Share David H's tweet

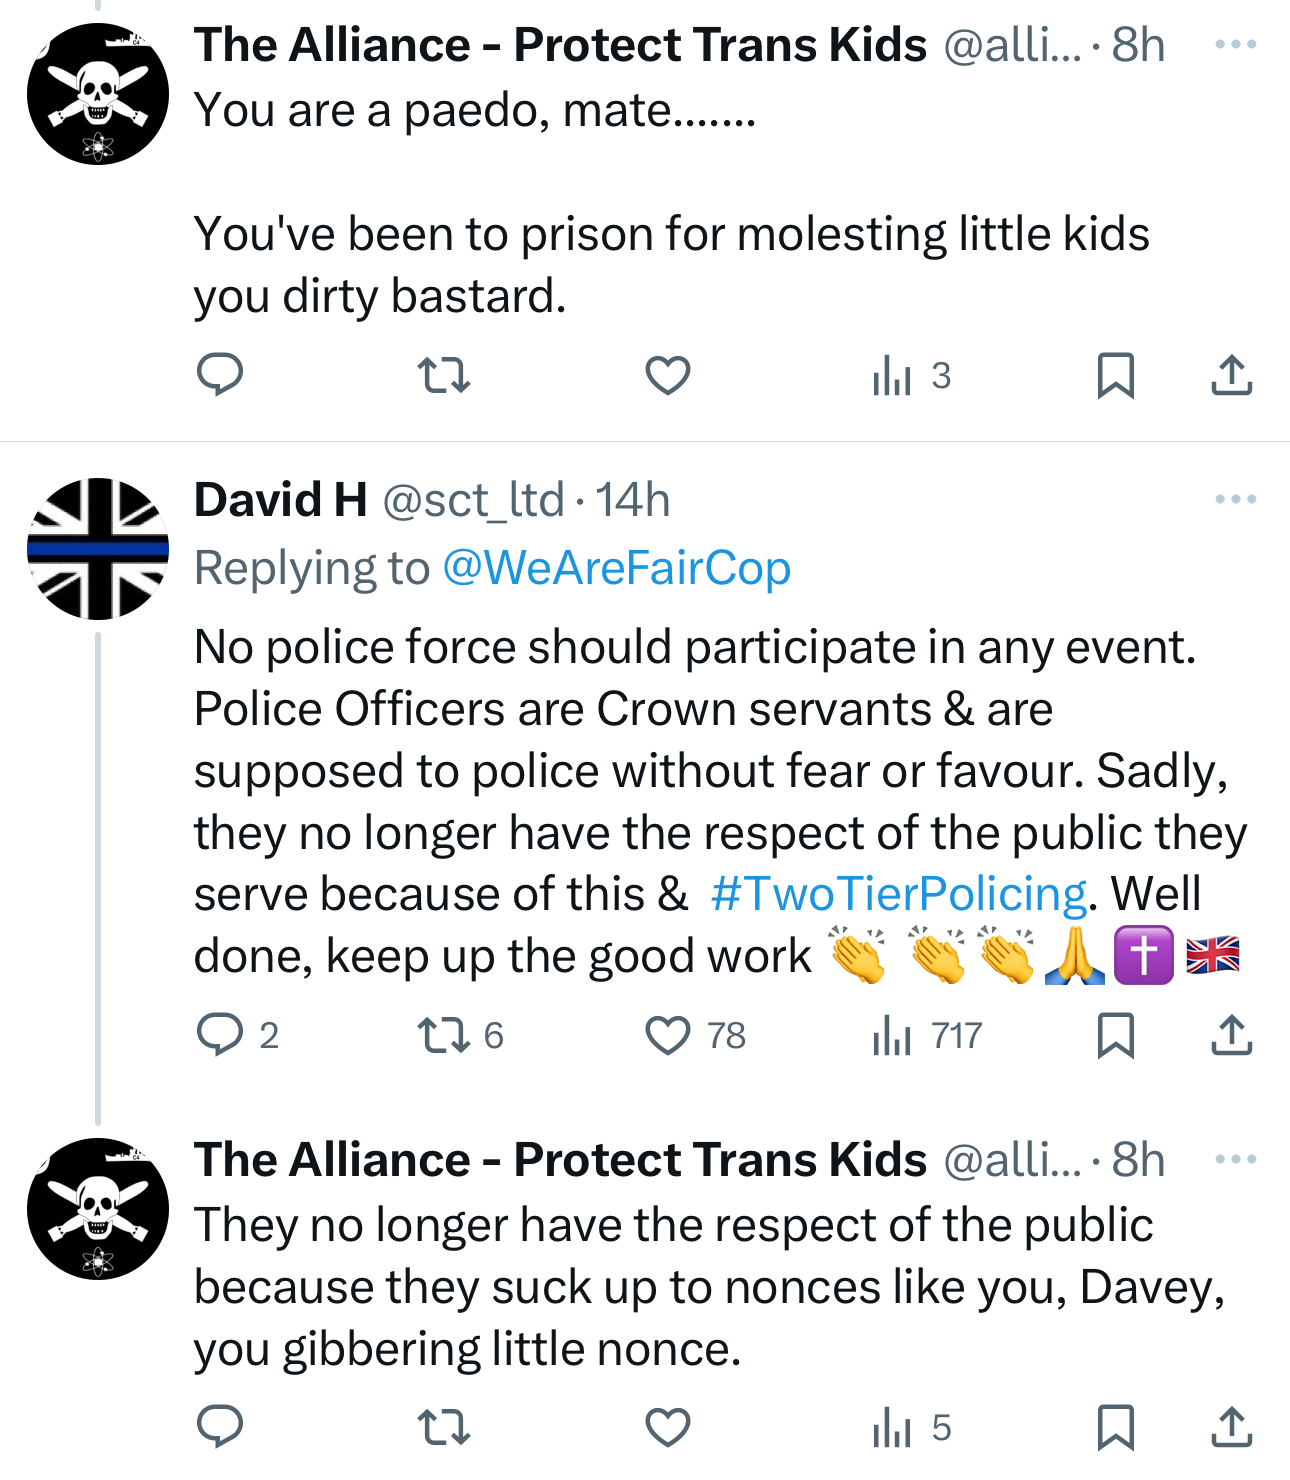pos(1231,1036)
